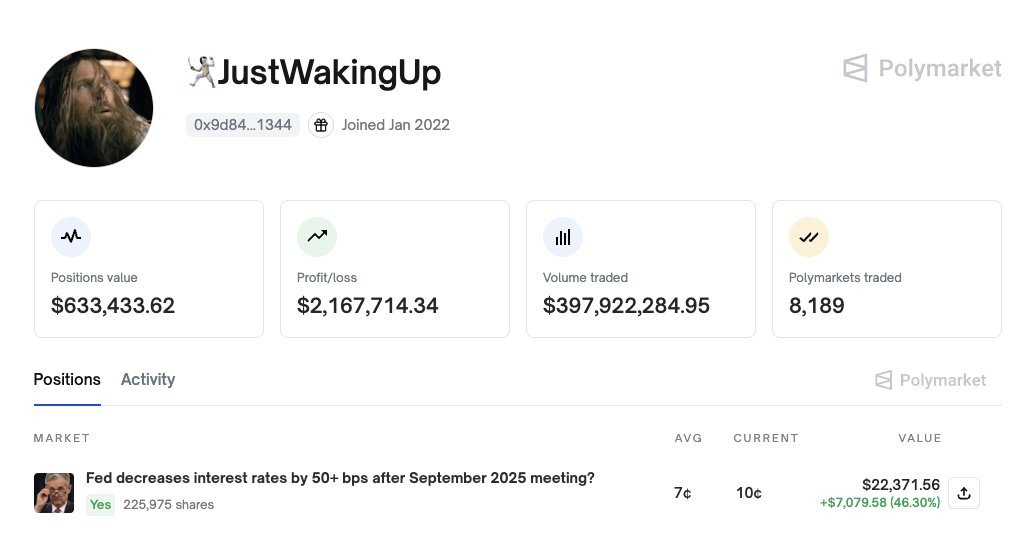Click the gift icon beside the wallet address

321,125
